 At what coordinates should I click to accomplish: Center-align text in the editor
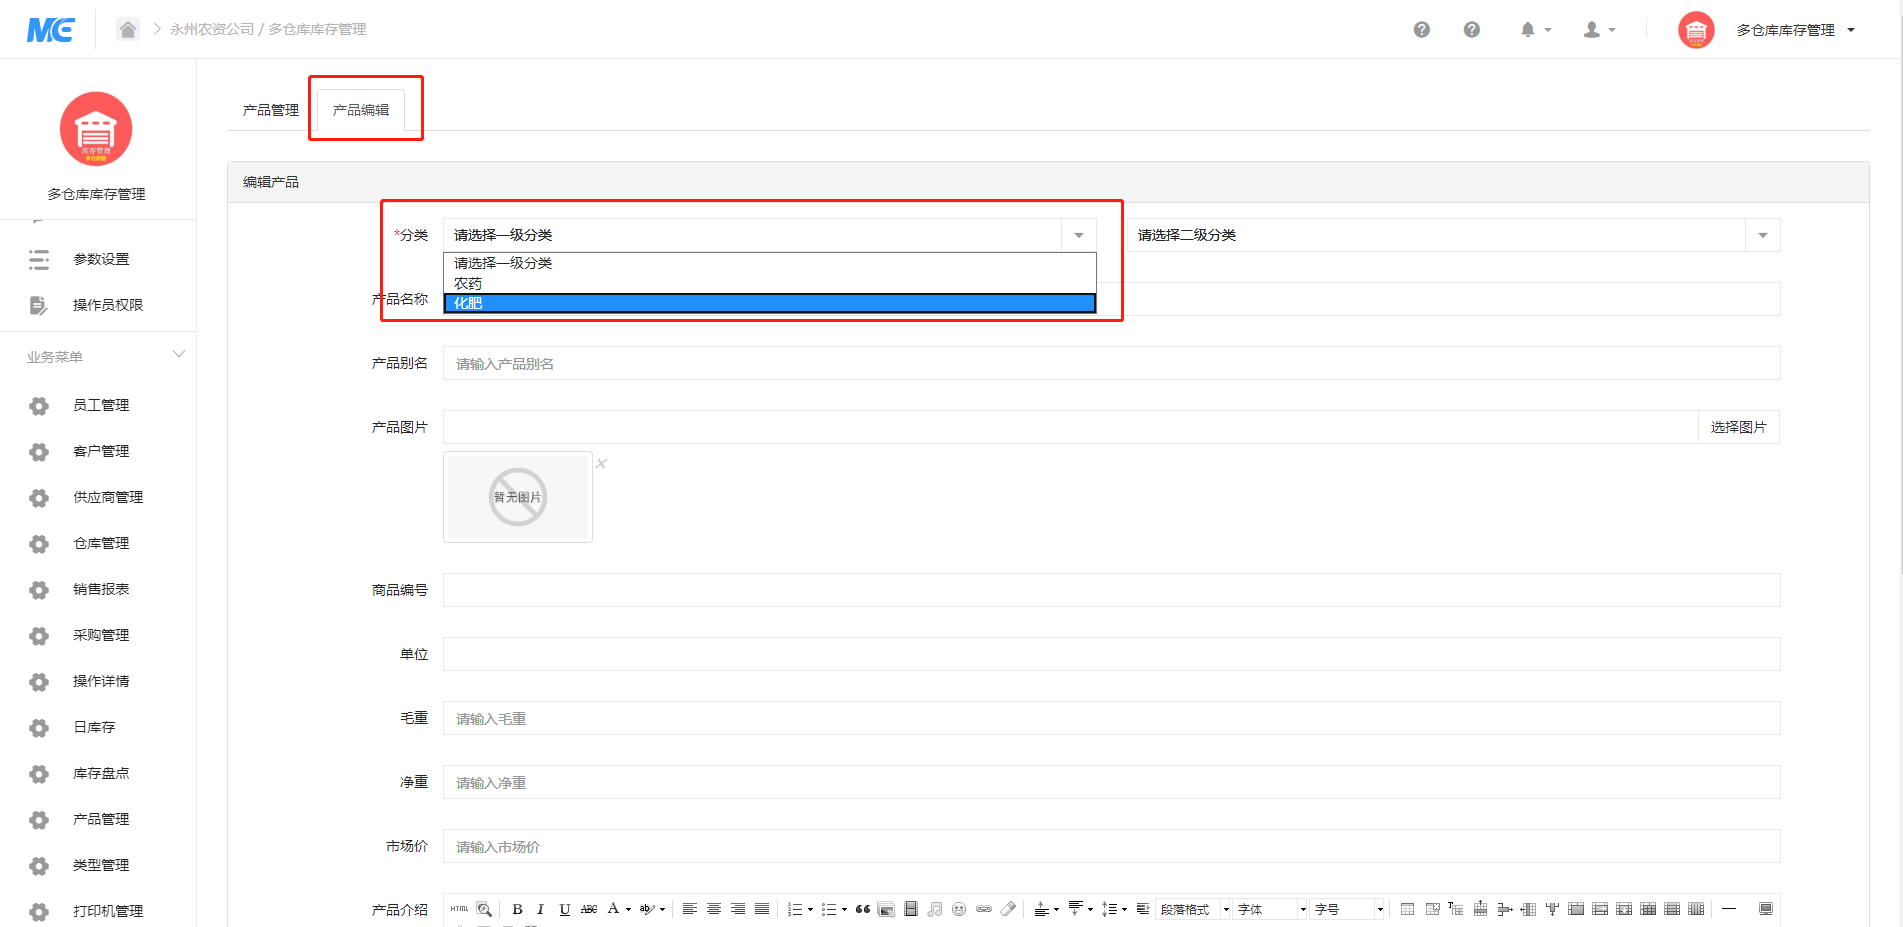(x=714, y=909)
